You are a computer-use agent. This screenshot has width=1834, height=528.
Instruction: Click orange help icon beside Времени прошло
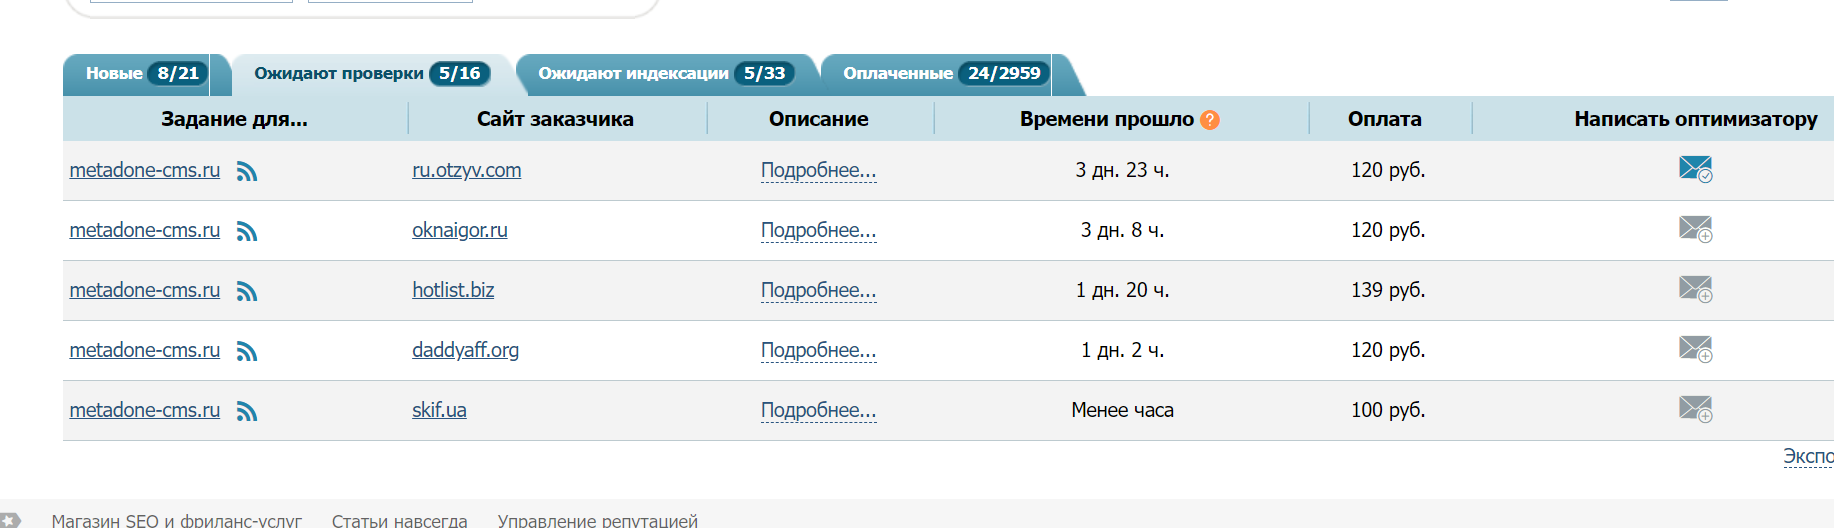pyautogui.click(x=1210, y=120)
